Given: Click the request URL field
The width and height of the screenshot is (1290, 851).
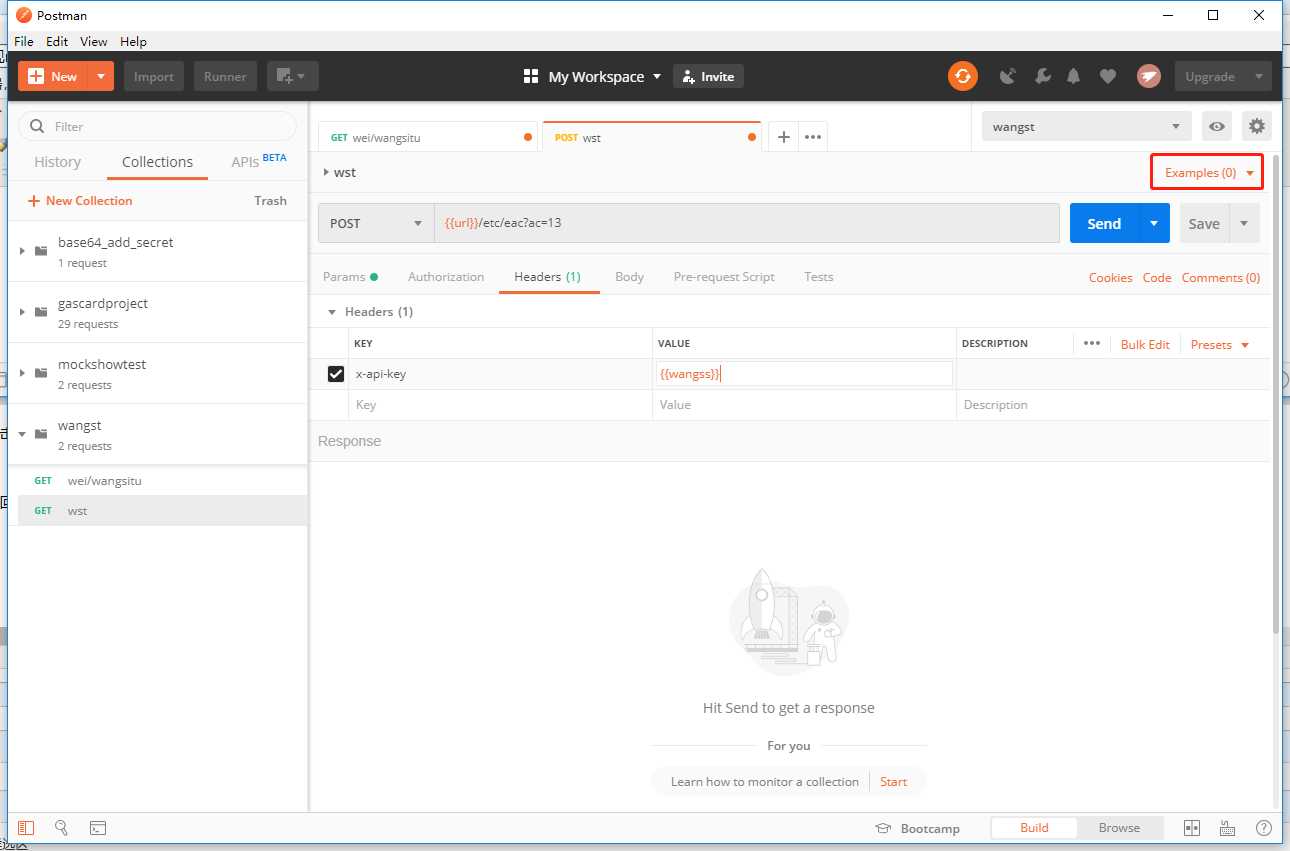Looking at the screenshot, I should tap(747, 223).
